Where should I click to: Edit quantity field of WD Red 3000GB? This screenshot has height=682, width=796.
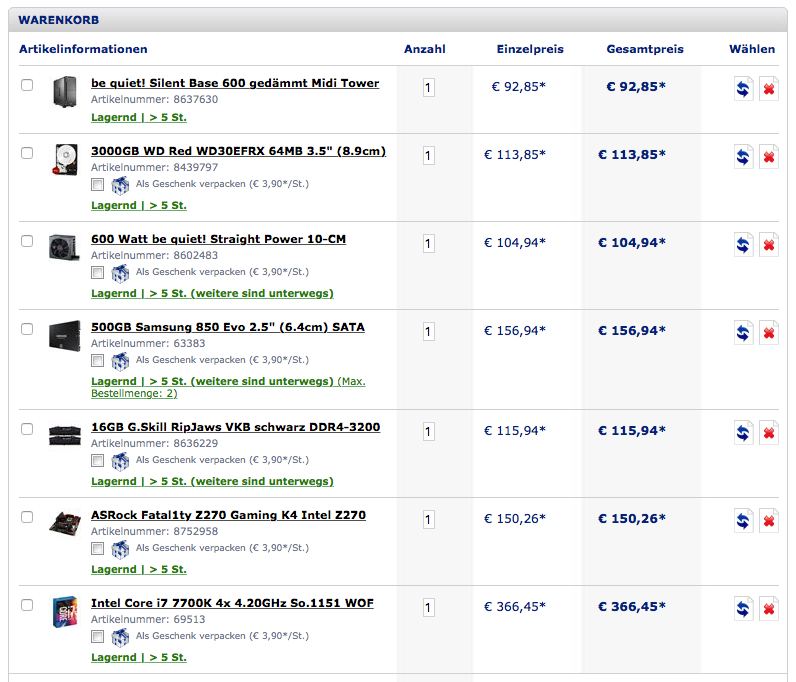pyautogui.click(x=429, y=156)
